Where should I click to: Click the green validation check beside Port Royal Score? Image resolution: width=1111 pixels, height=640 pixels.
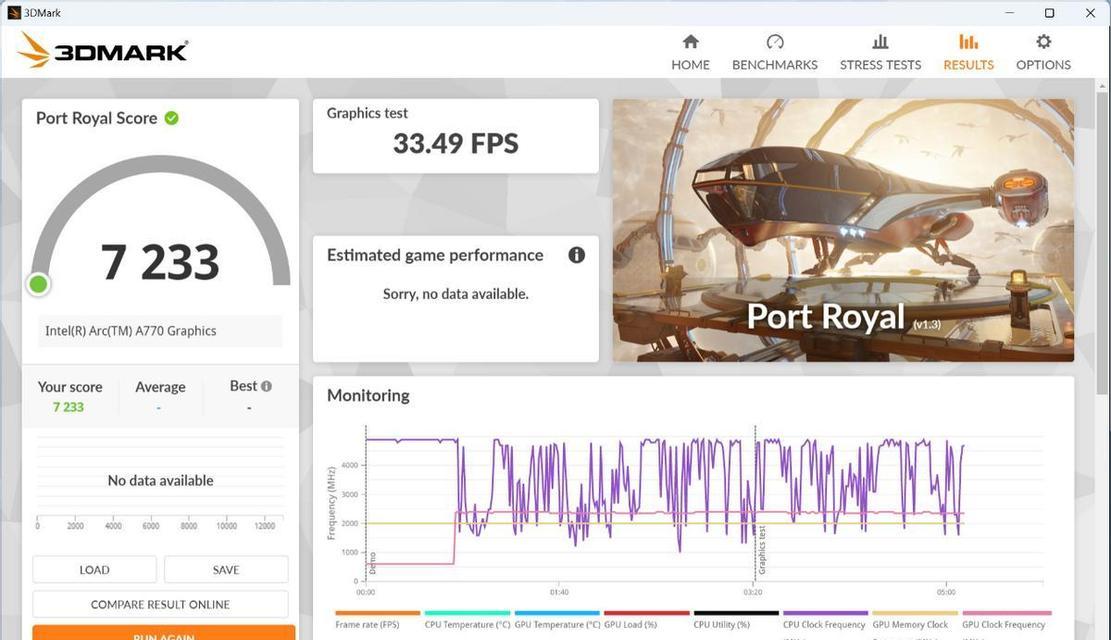(171, 118)
